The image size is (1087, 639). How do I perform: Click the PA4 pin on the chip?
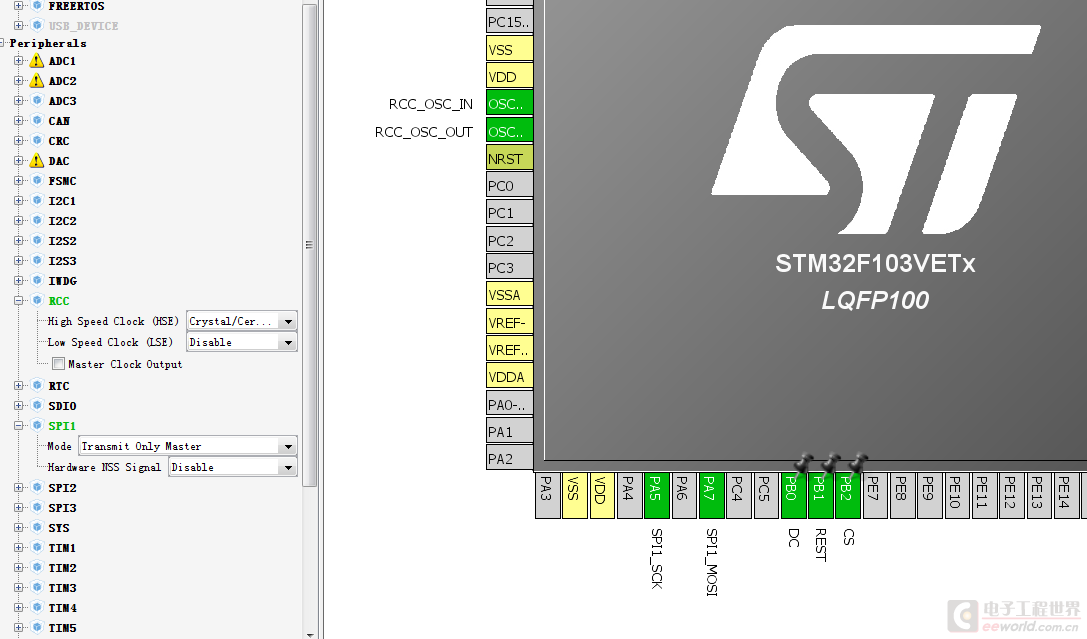[629, 496]
